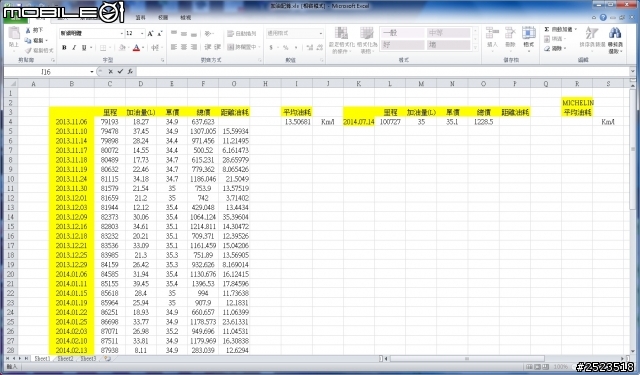Click the red Font Color A
The image size is (640, 375).
[136, 48]
